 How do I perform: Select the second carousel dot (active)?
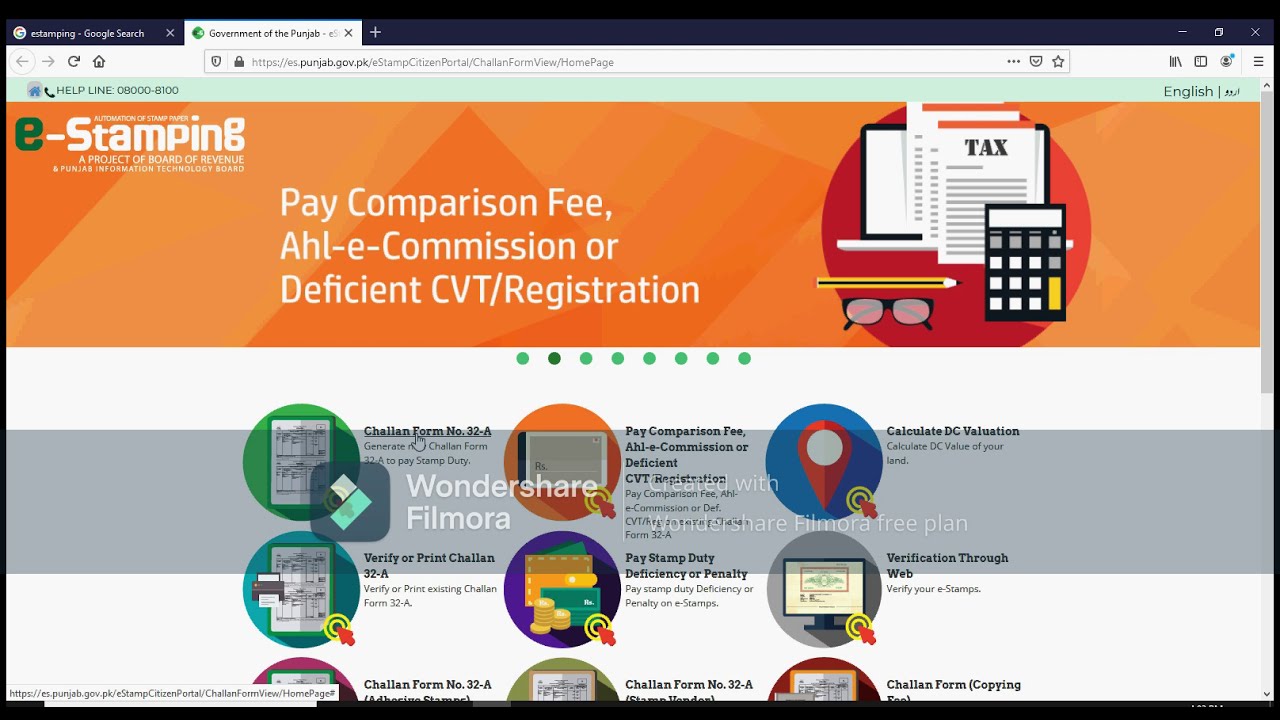coord(554,358)
